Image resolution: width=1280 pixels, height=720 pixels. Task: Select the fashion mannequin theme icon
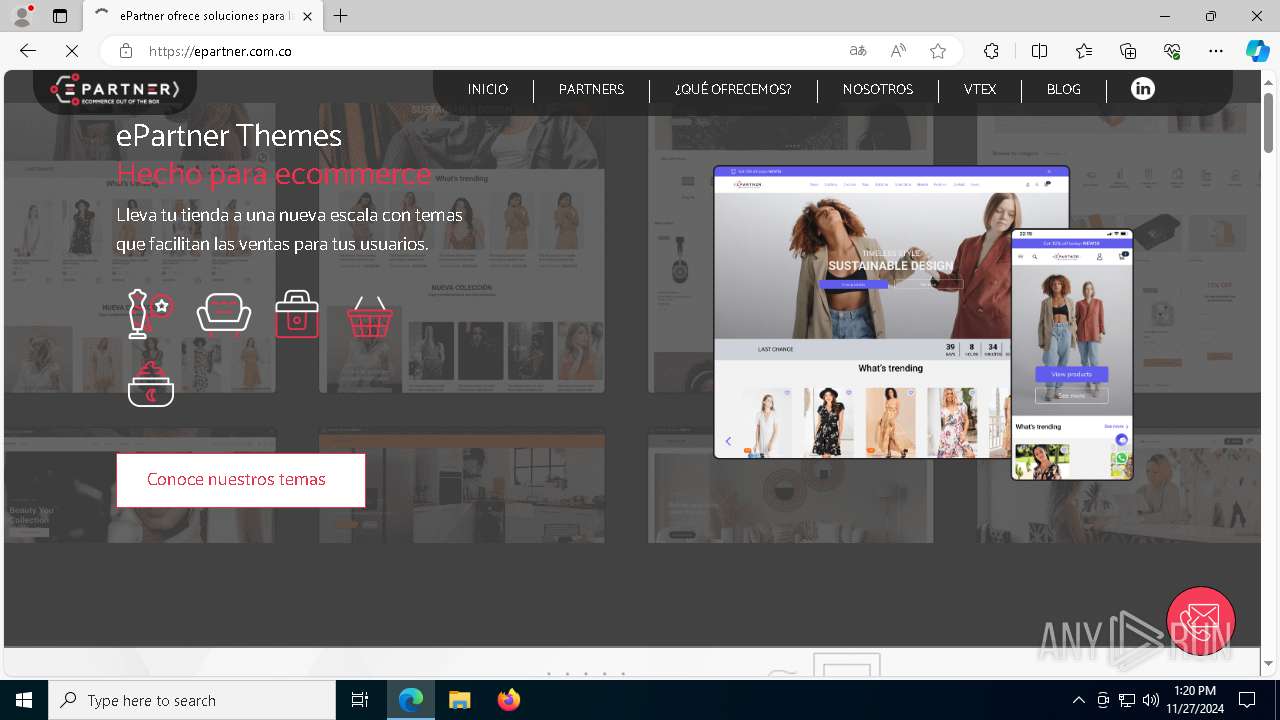[x=151, y=314]
